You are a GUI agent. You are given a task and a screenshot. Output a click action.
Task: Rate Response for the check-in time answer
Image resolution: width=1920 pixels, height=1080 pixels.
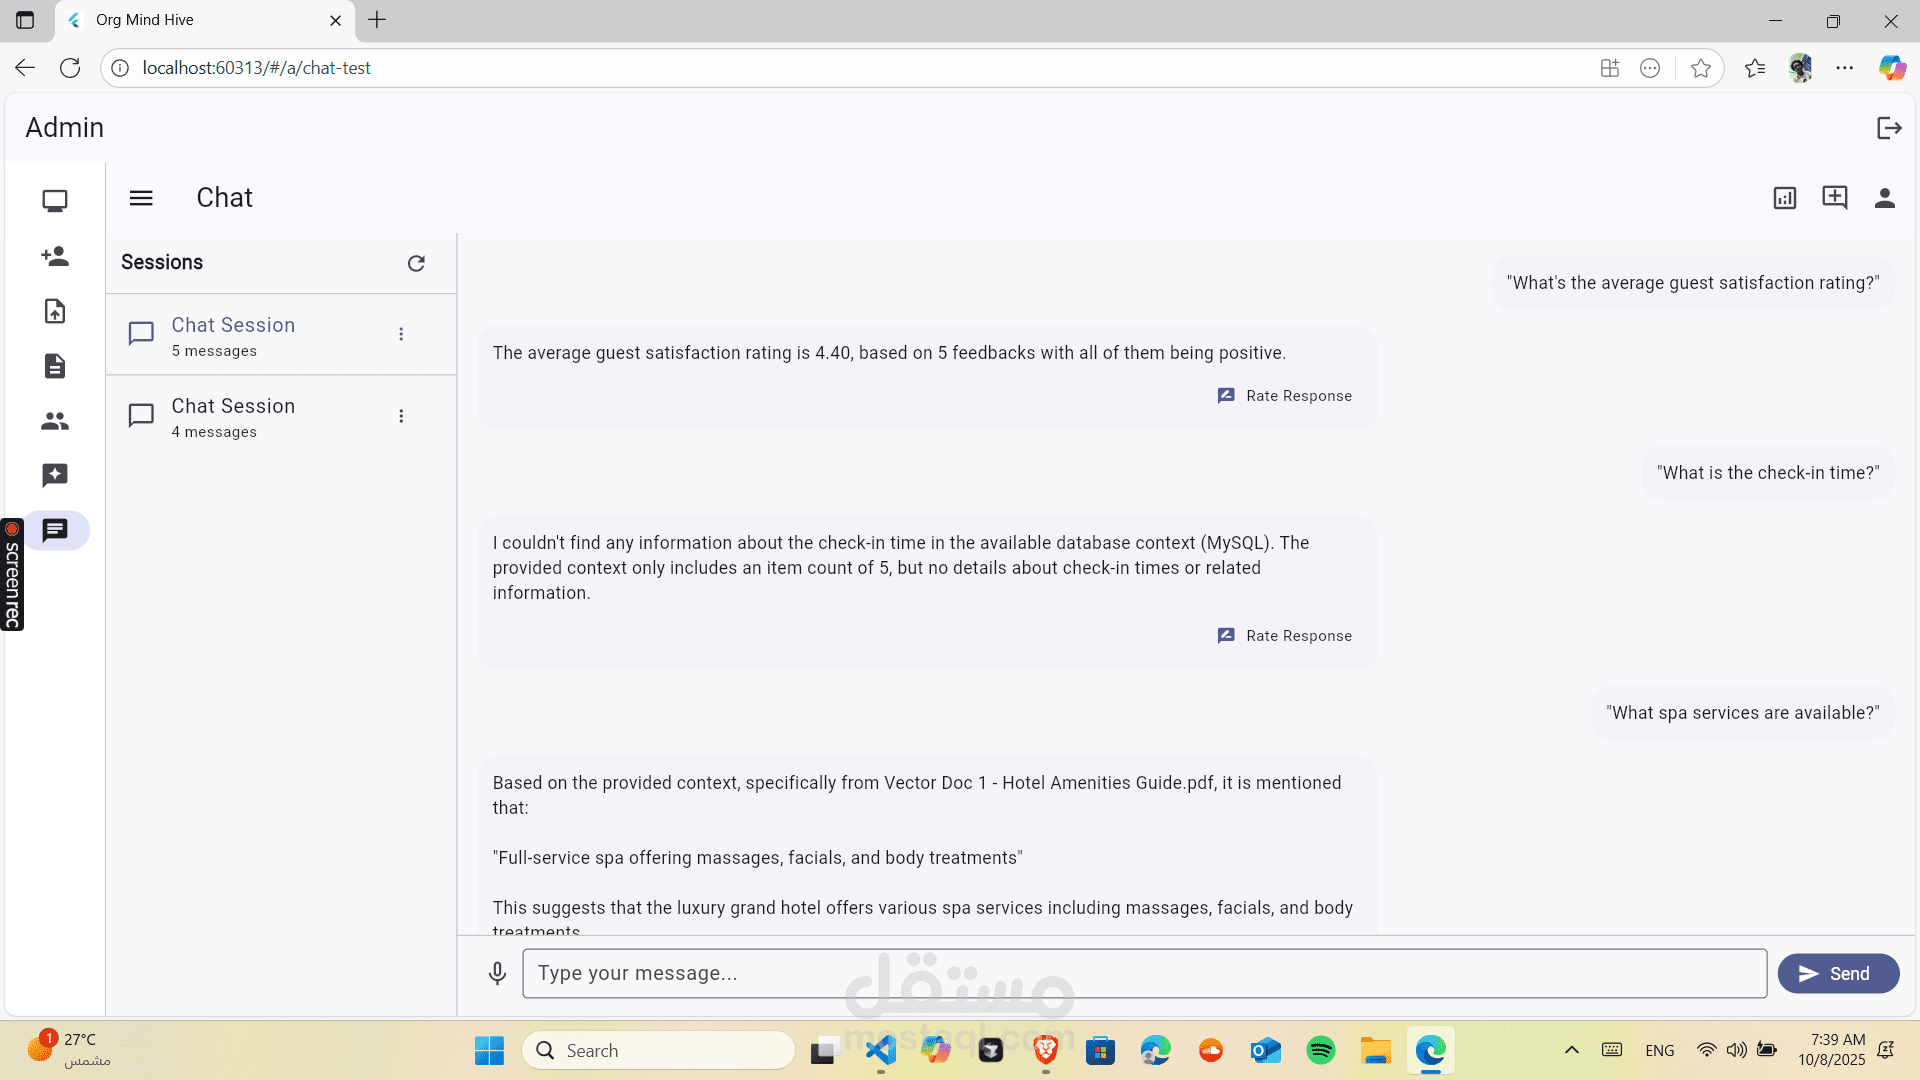point(1285,636)
